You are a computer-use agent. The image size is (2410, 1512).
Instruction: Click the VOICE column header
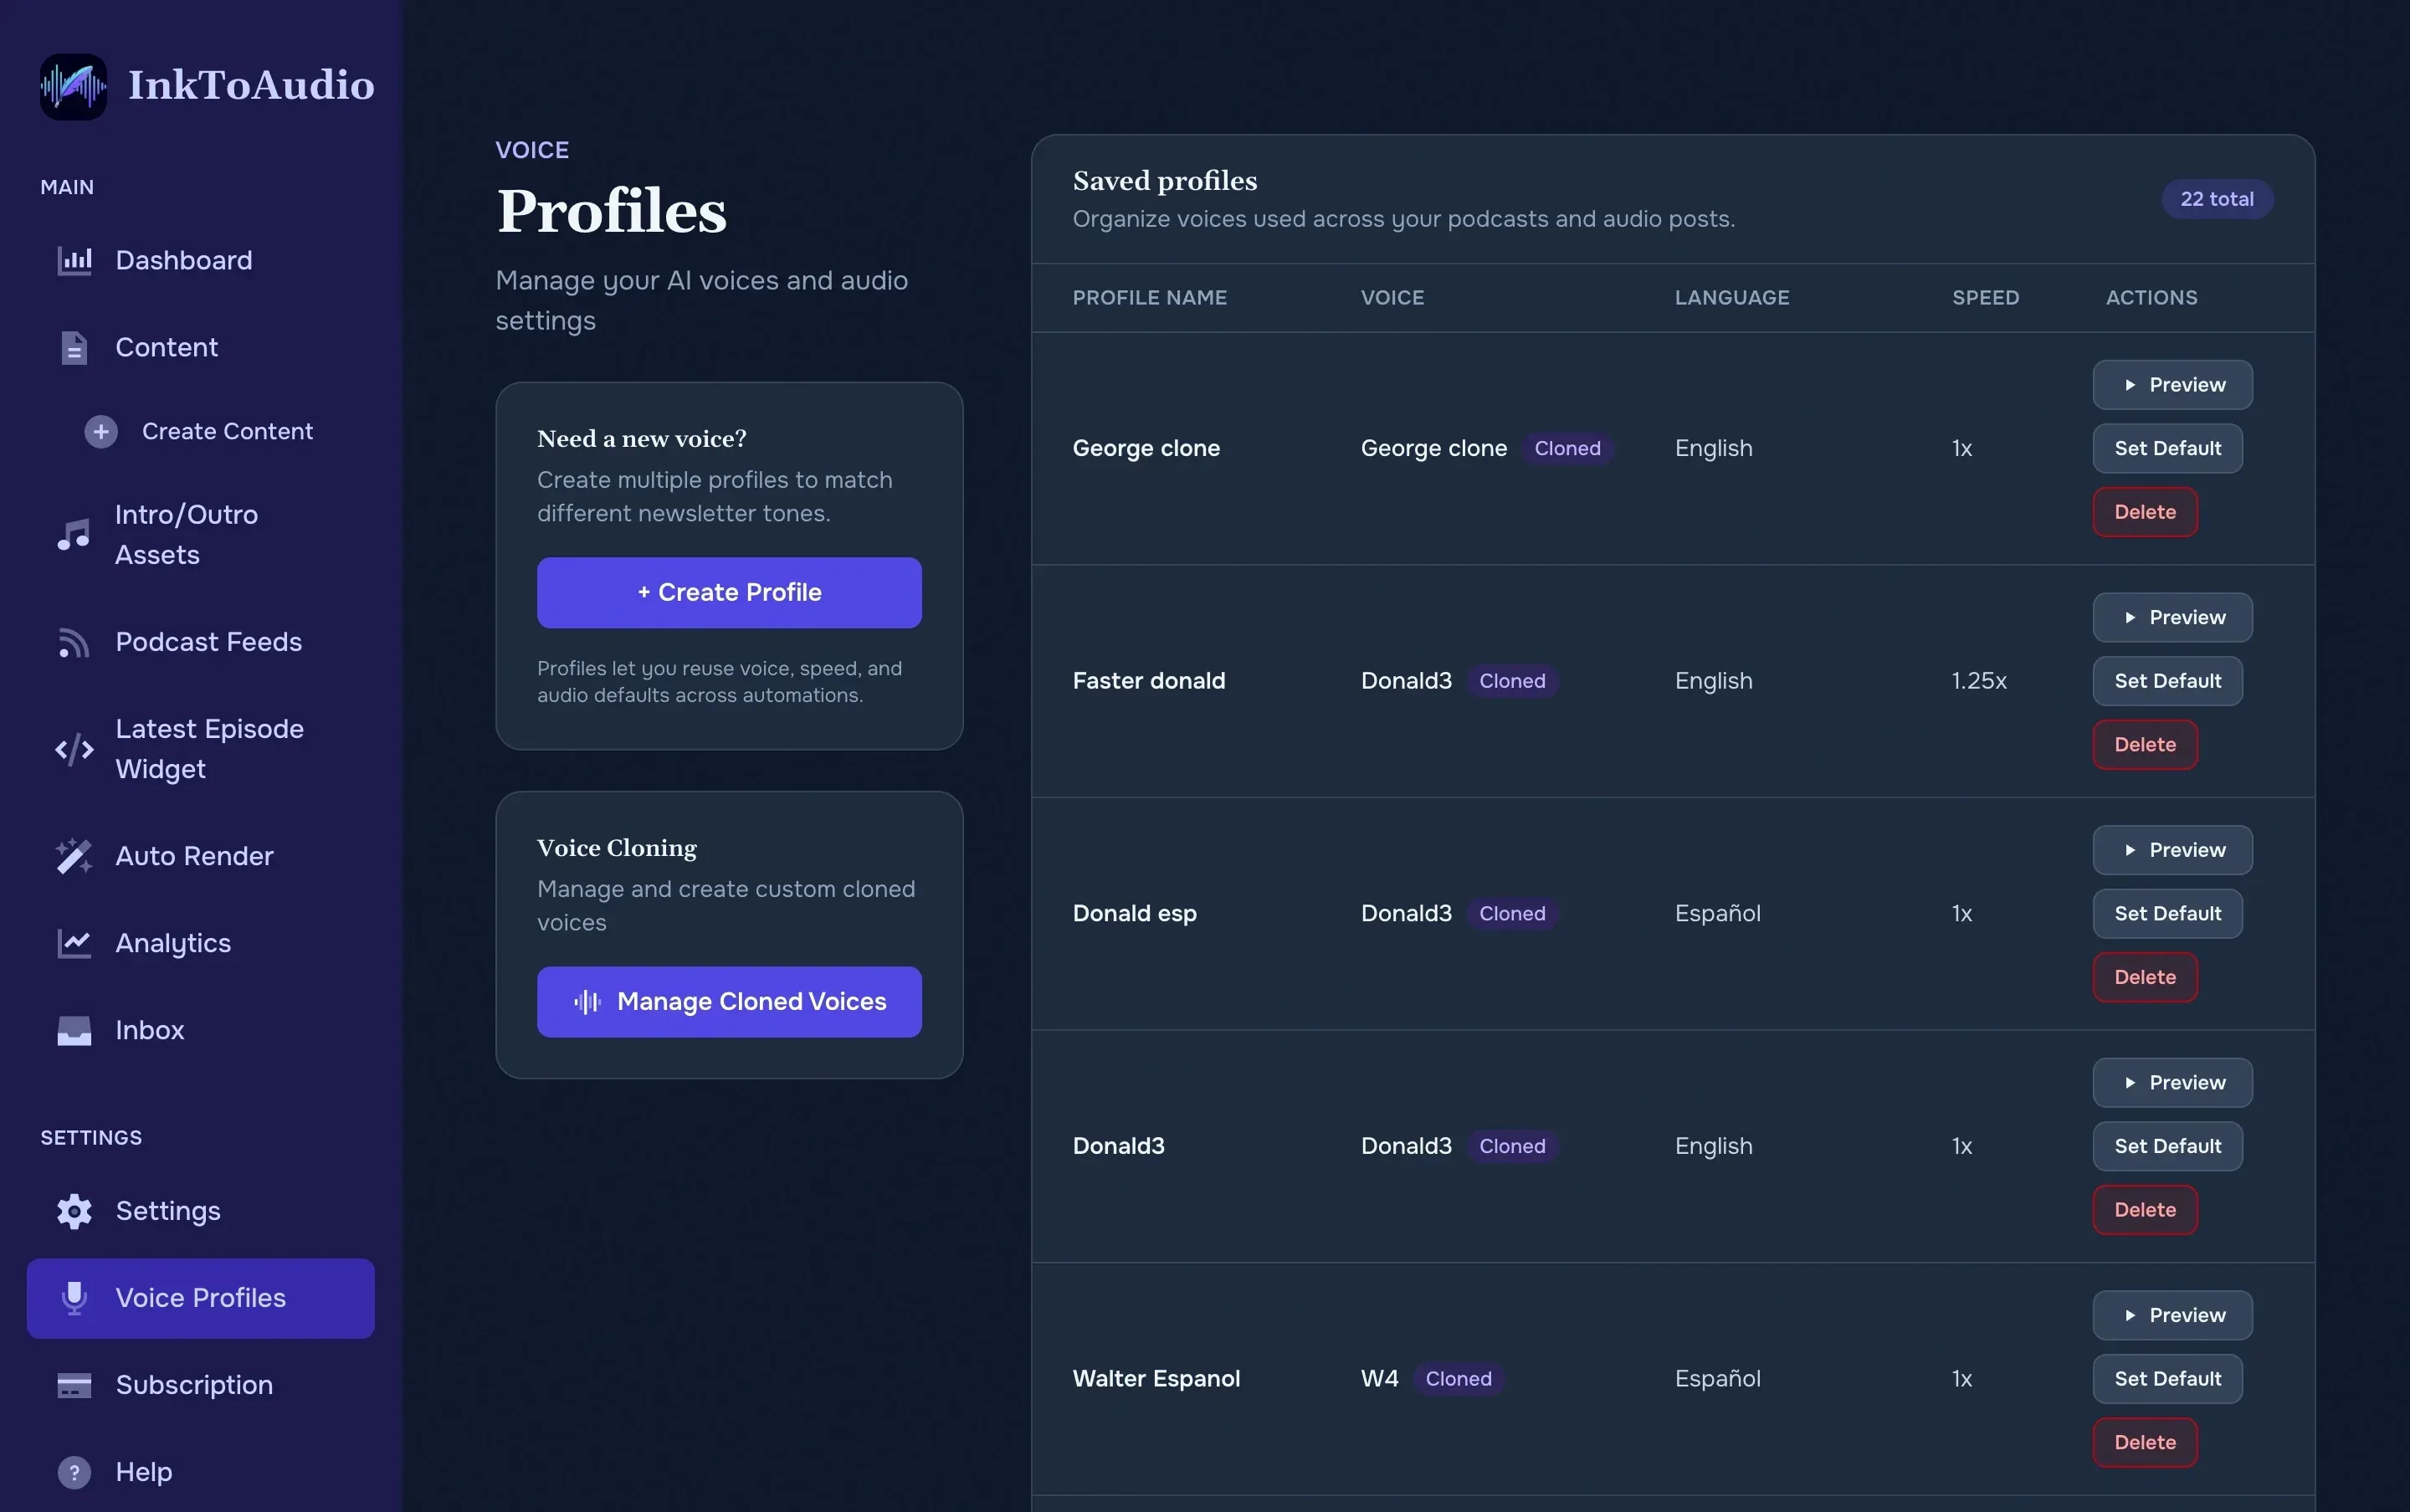tap(1392, 299)
